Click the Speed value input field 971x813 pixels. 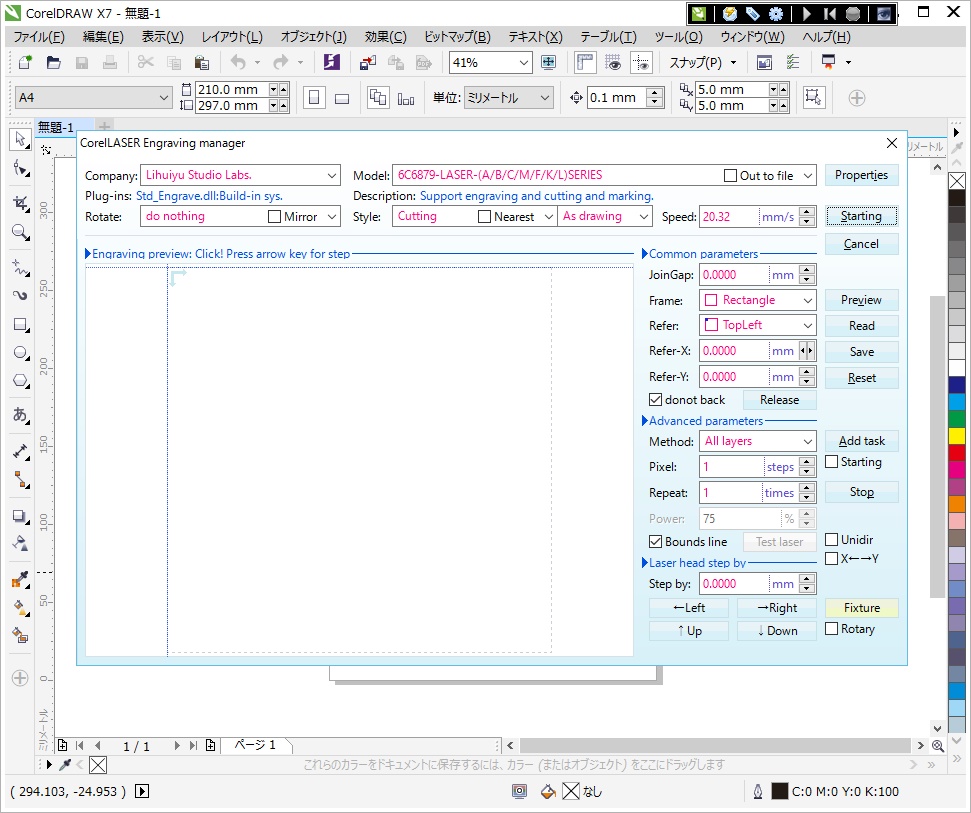tap(729, 217)
